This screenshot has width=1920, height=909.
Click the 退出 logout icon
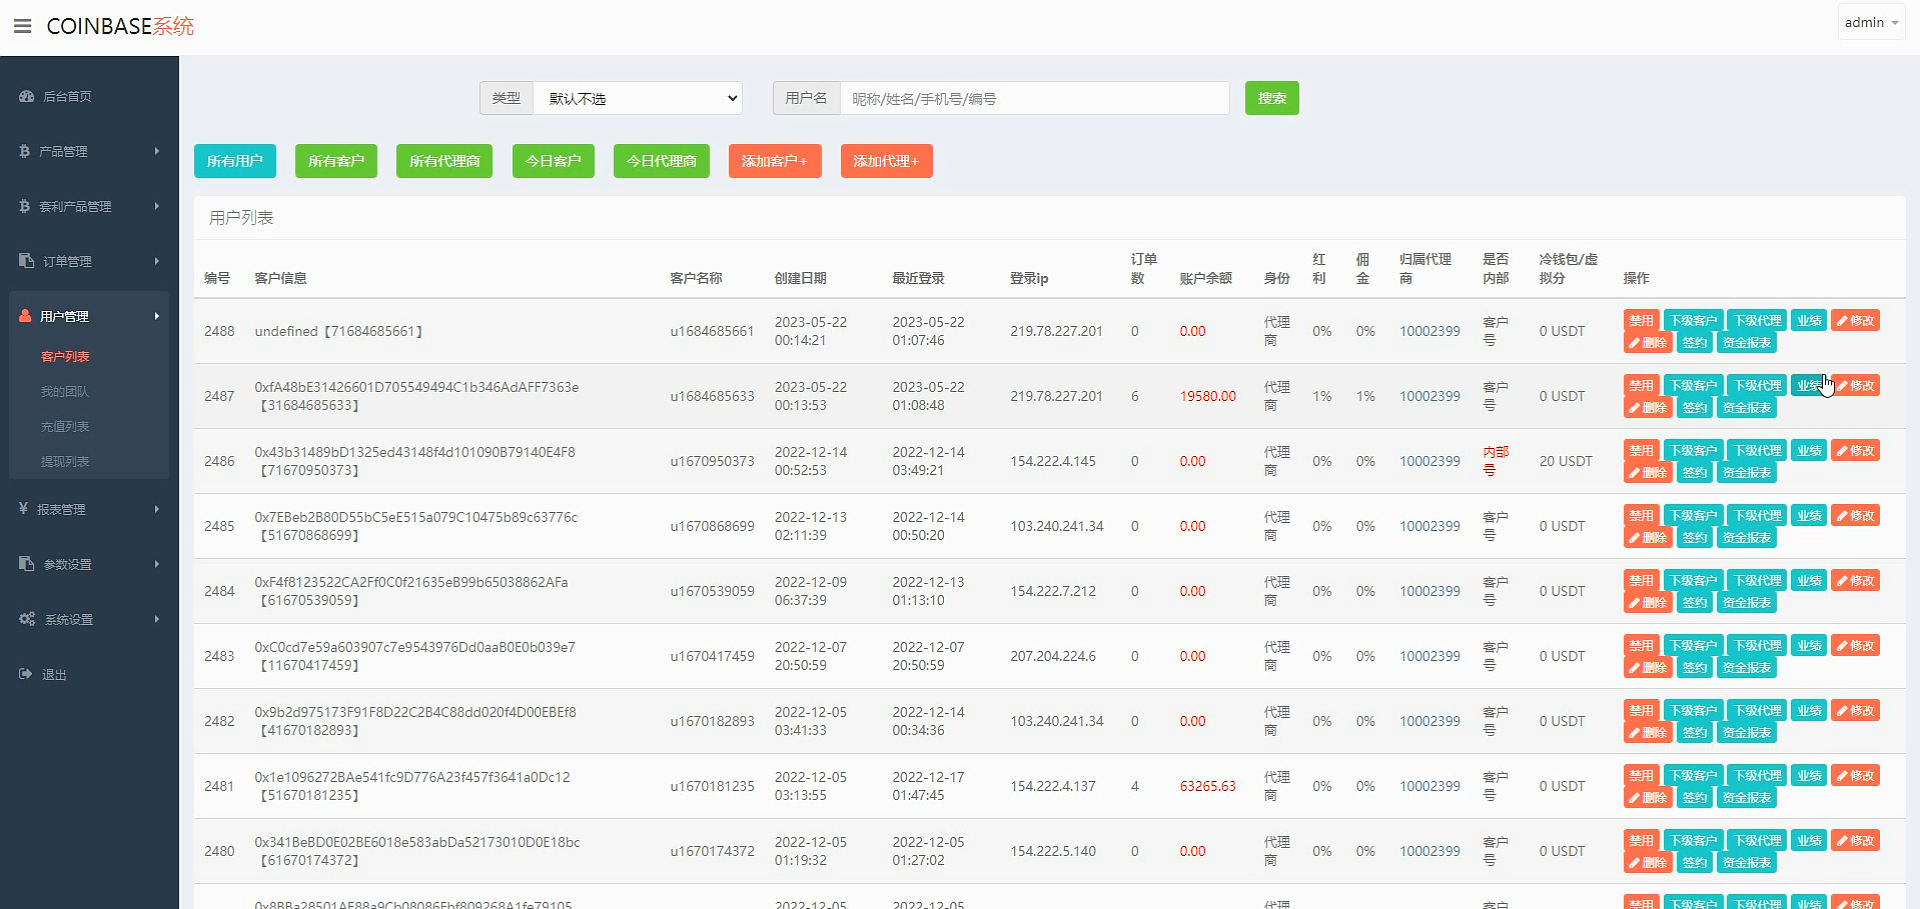coord(26,674)
